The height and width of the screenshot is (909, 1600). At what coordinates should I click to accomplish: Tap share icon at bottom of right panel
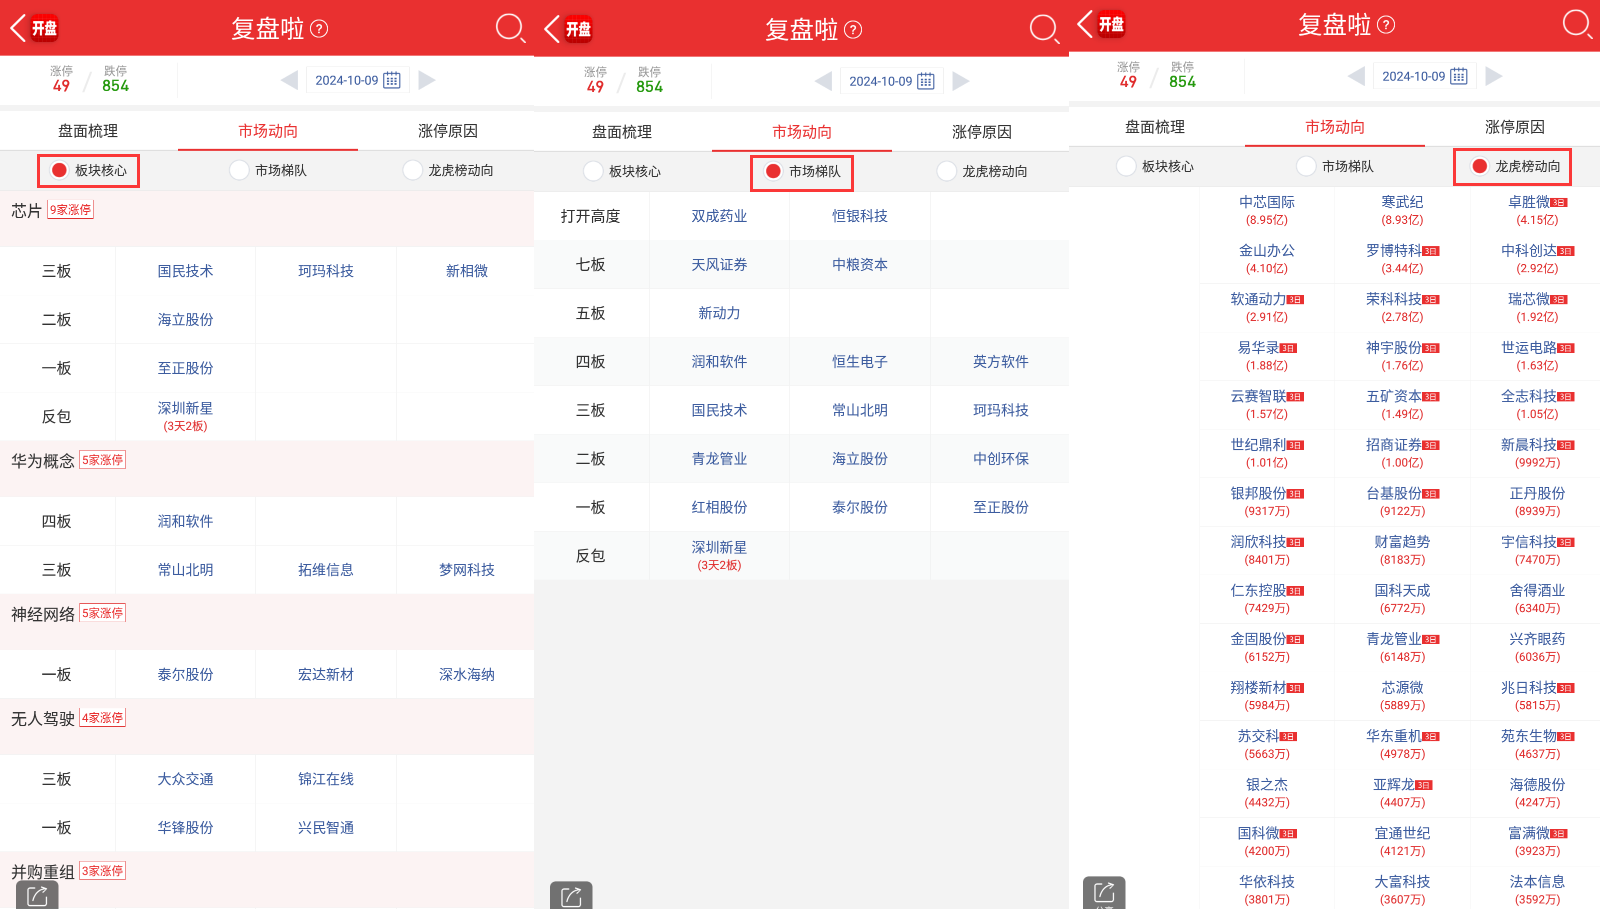(x=1104, y=892)
